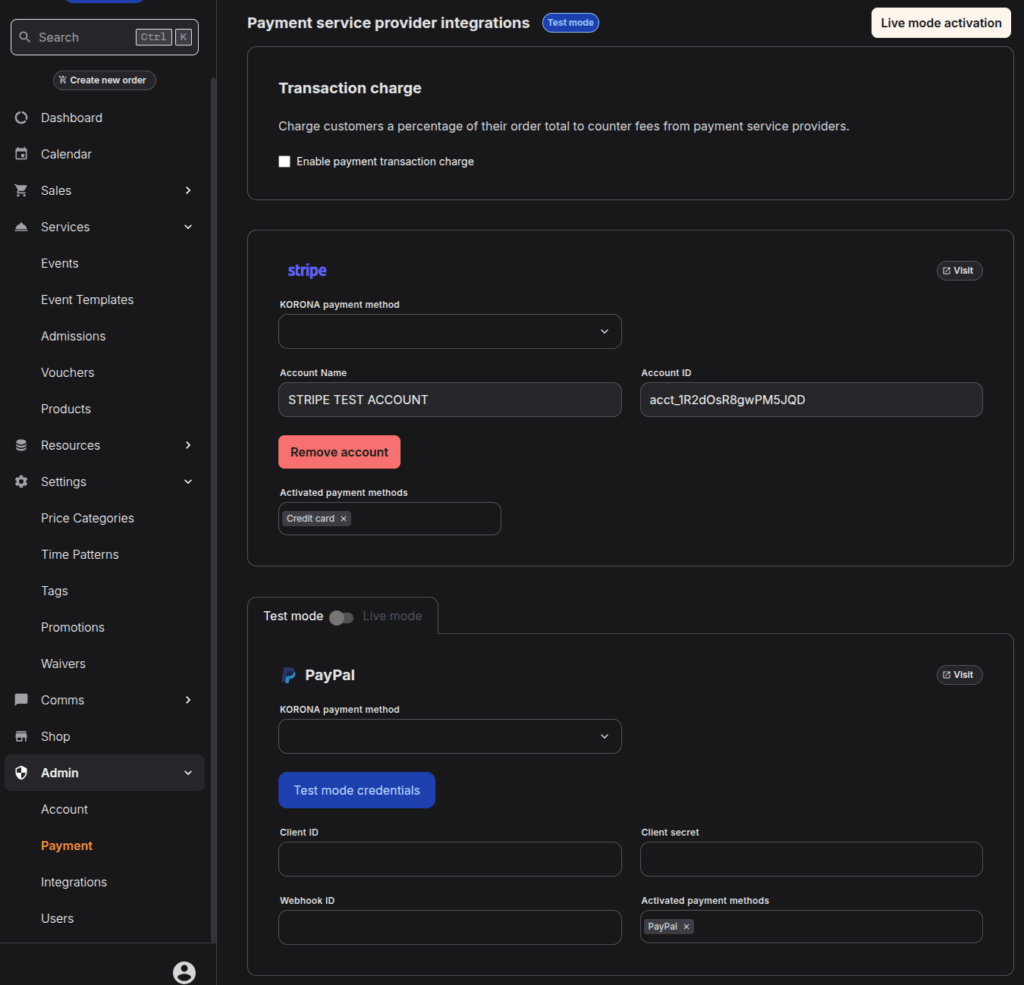Click Visit link for PayPal
The image size is (1024, 985).
click(x=959, y=675)
